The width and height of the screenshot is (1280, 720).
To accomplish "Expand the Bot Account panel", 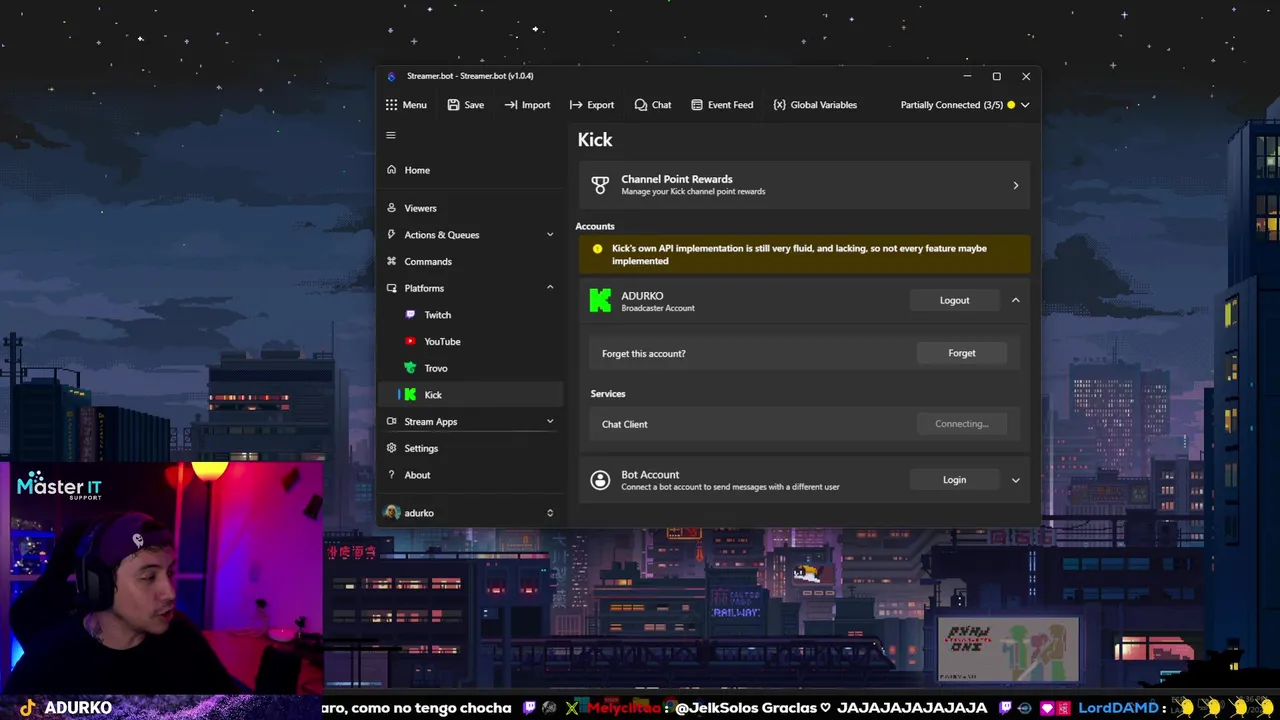I will click(x=1015, y=480).
